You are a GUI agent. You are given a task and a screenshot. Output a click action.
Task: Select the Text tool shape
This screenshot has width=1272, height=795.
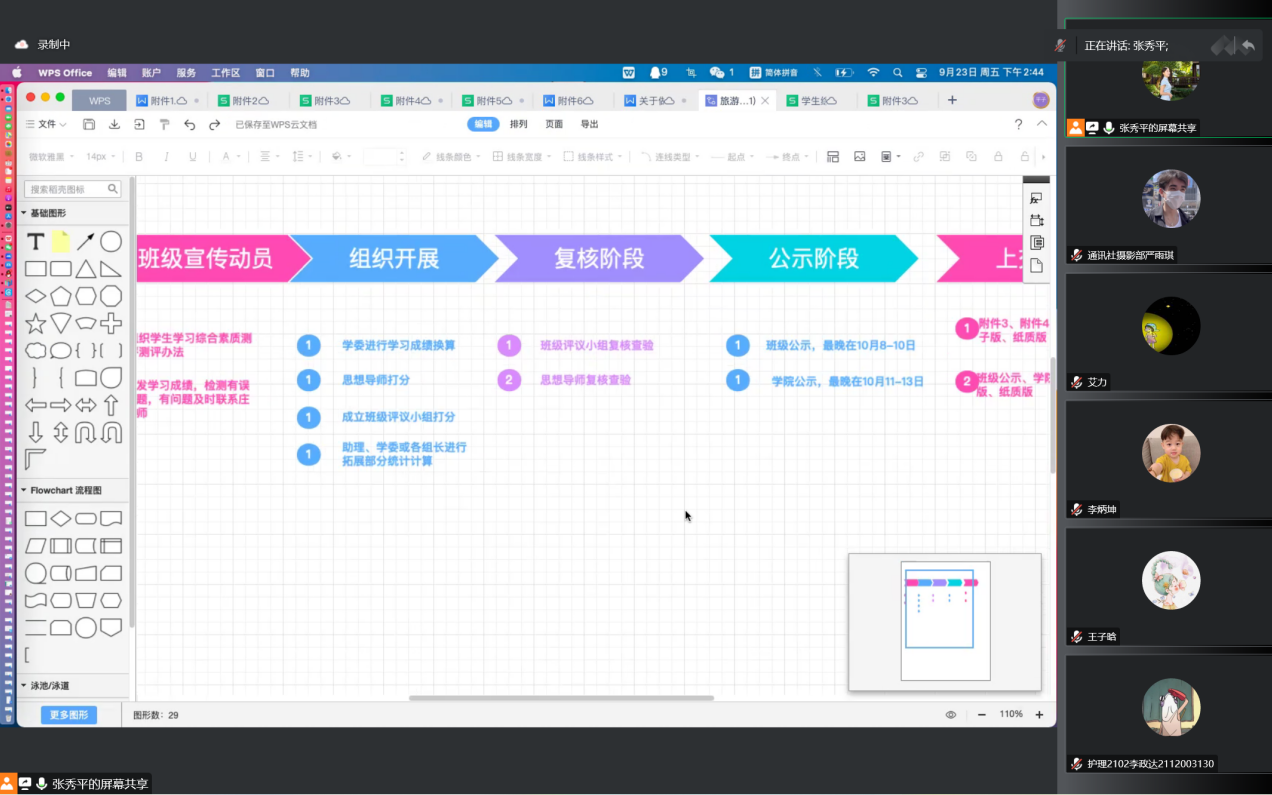pyautogui.click(x=35, y=242)
